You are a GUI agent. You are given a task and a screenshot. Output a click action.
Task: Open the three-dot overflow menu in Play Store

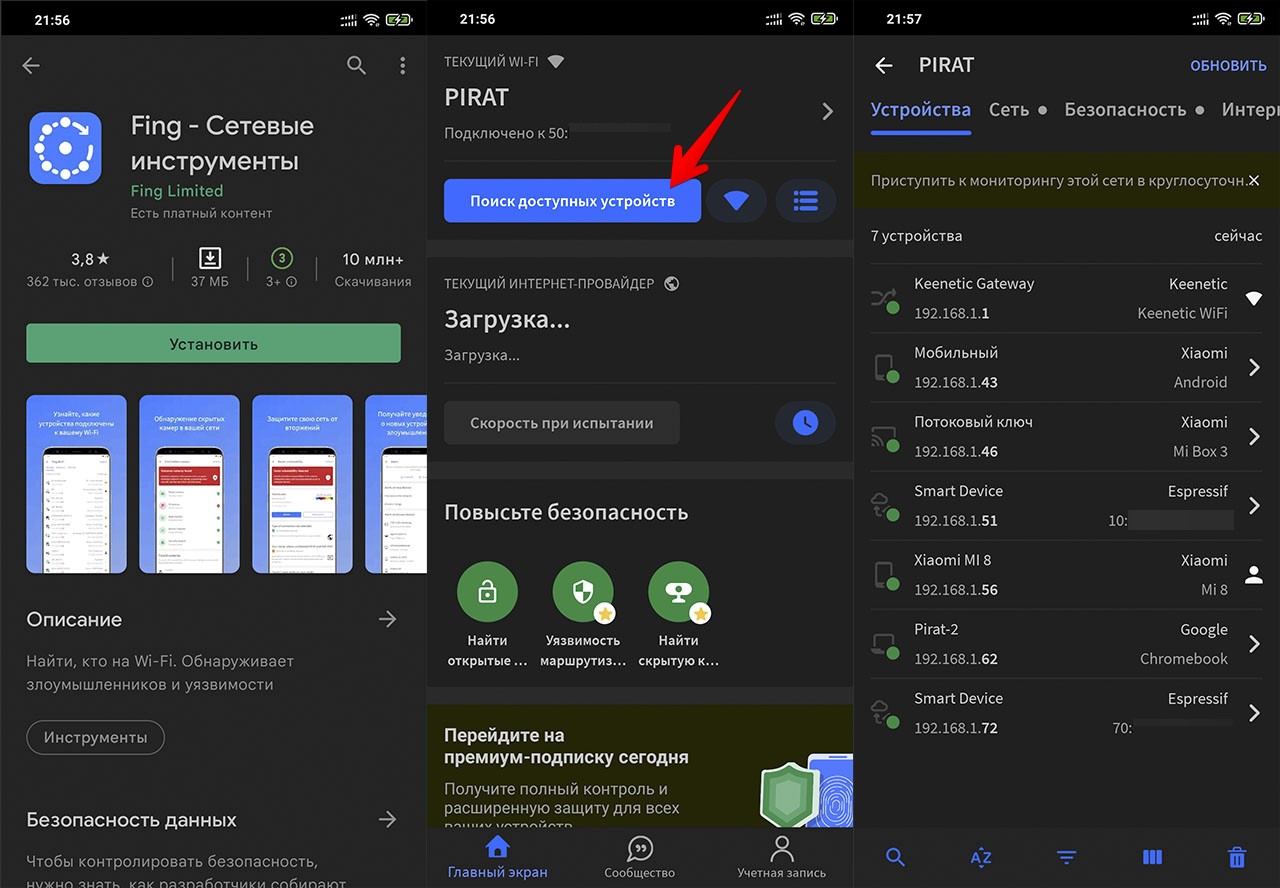(x=403, y=65)
